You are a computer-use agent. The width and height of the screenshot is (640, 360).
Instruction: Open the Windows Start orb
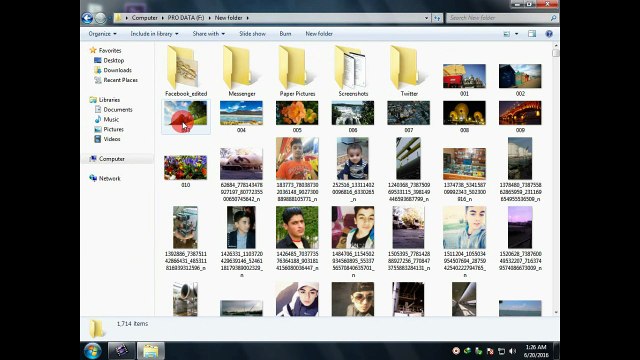93,351
